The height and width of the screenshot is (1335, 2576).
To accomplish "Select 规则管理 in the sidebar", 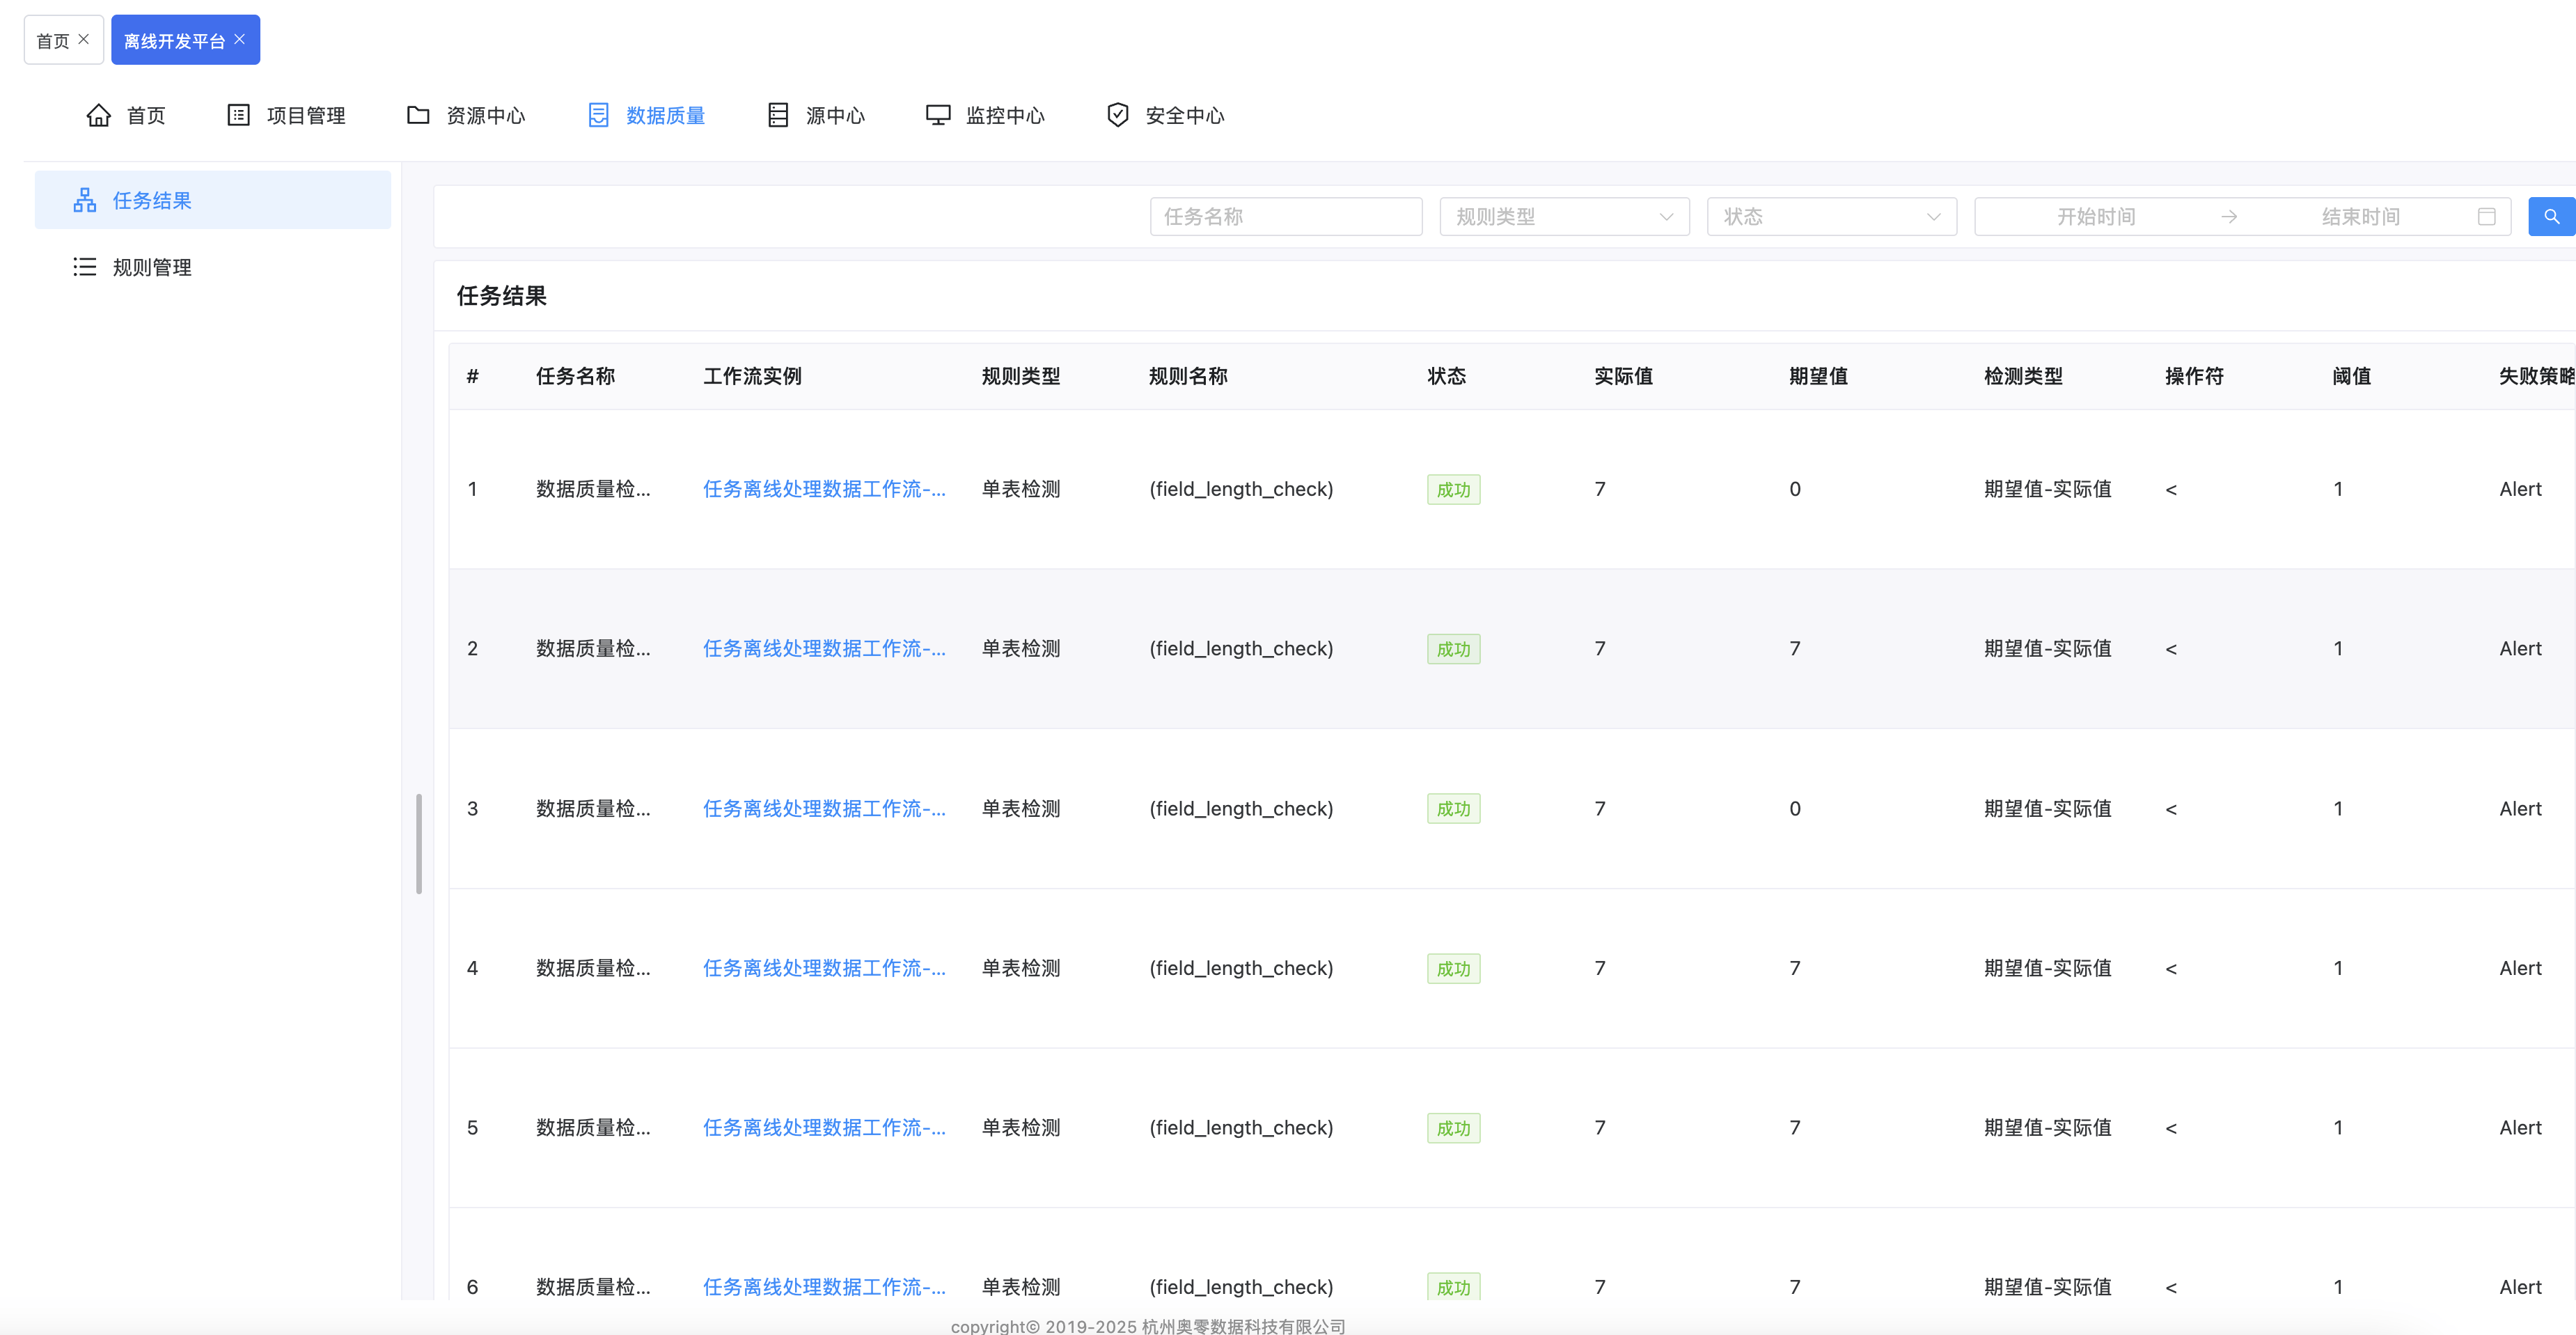I will pos(152,267).
